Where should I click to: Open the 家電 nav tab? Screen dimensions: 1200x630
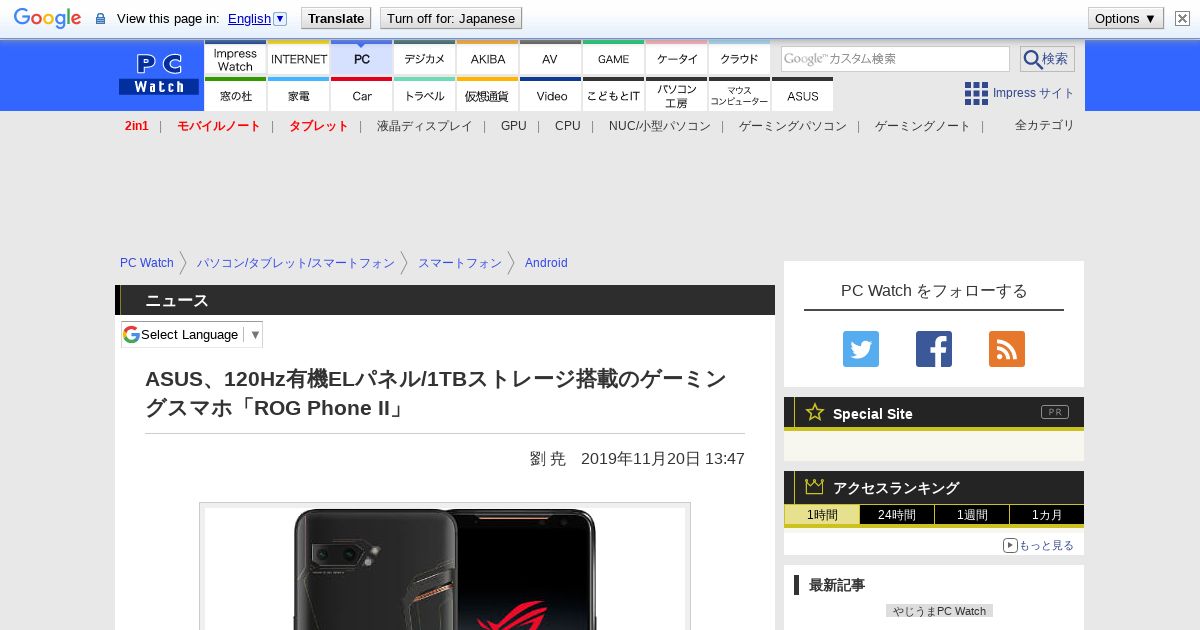pyautogui.click(x=299, y=95)
